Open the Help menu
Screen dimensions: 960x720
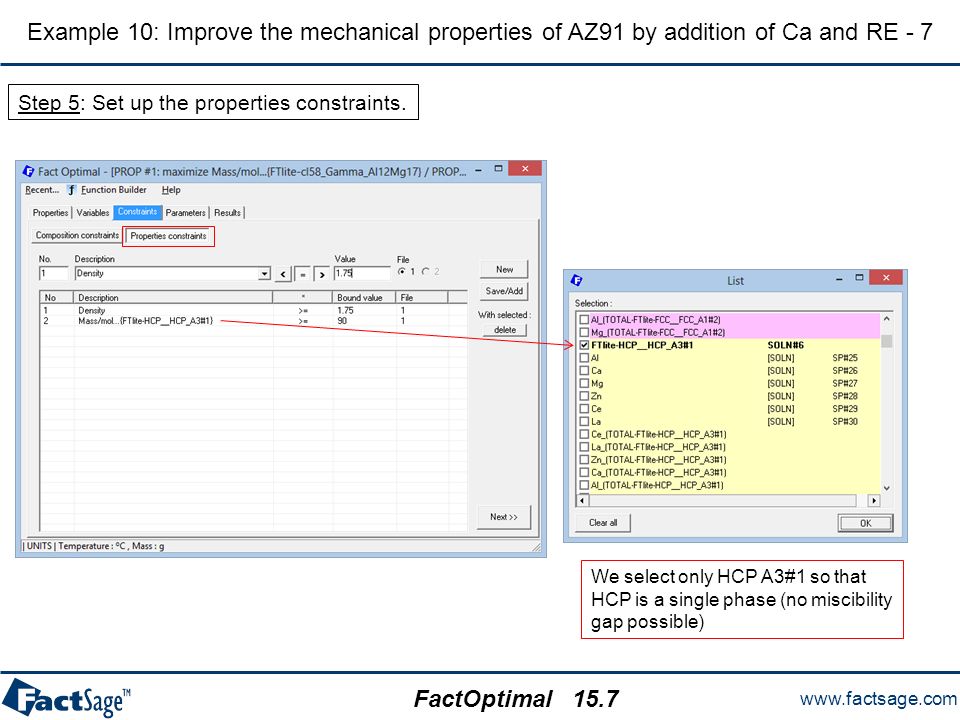click(x=171, y=190)
